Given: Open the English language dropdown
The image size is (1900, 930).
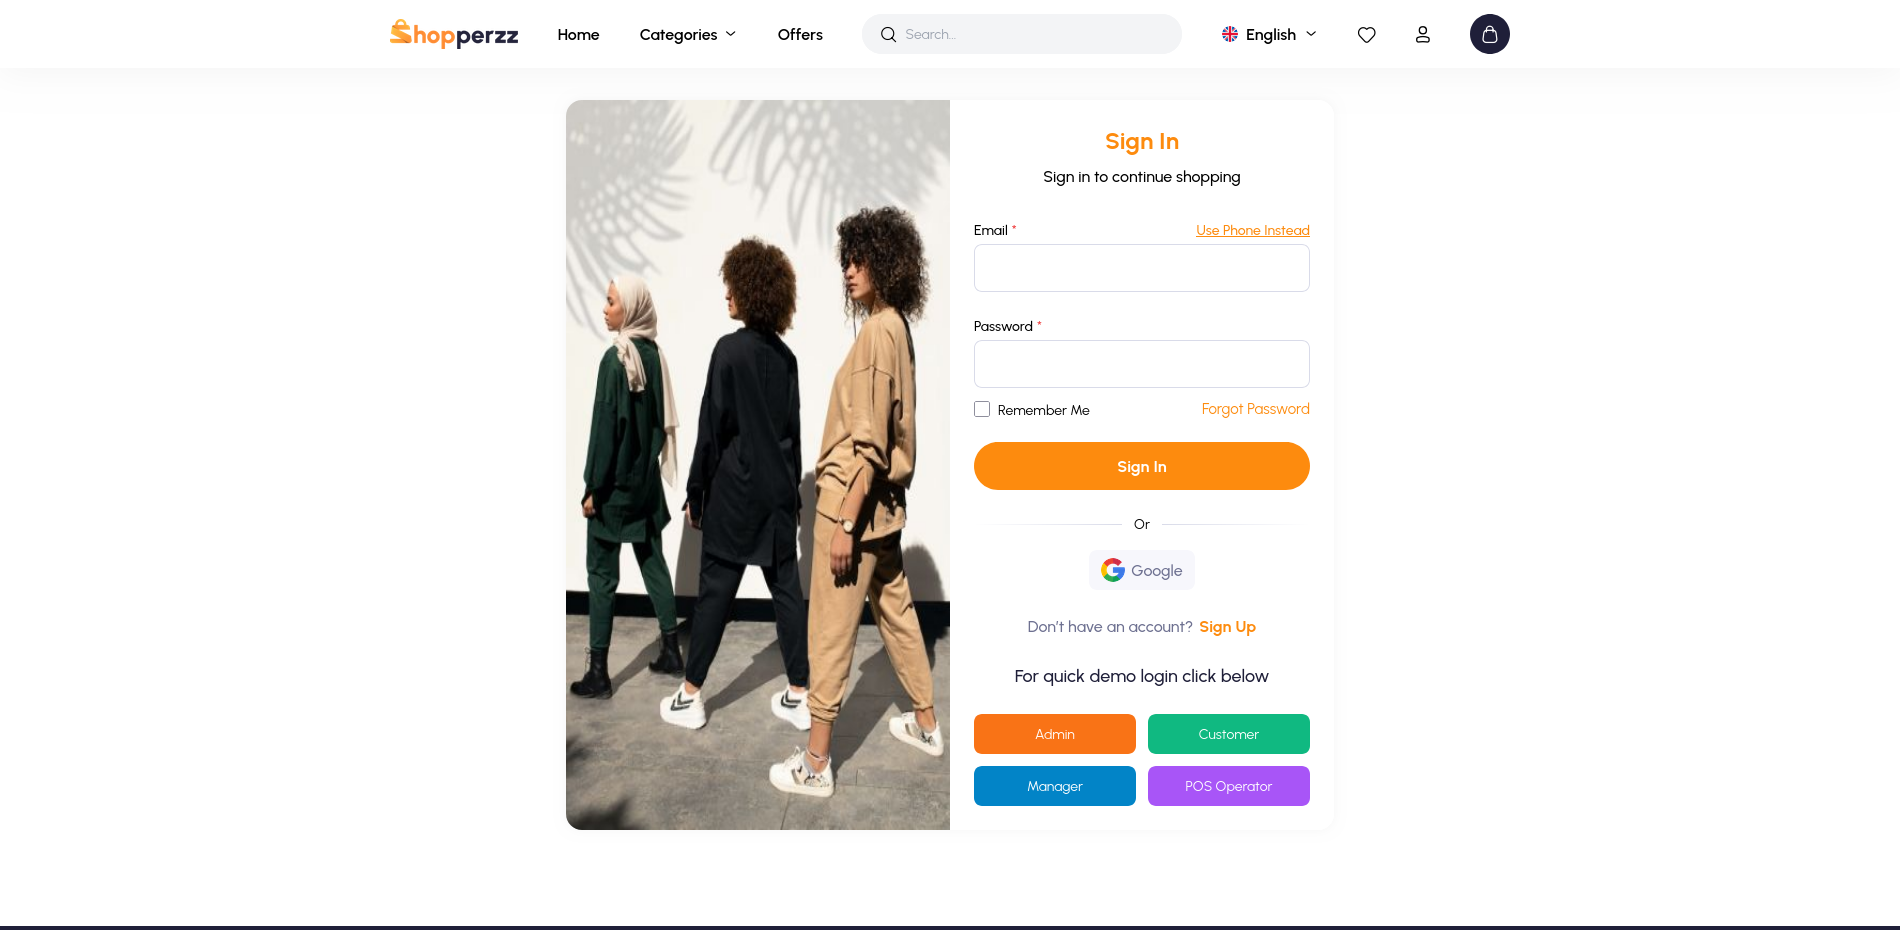Looking at the screenshot, I should coord(1271,35).
